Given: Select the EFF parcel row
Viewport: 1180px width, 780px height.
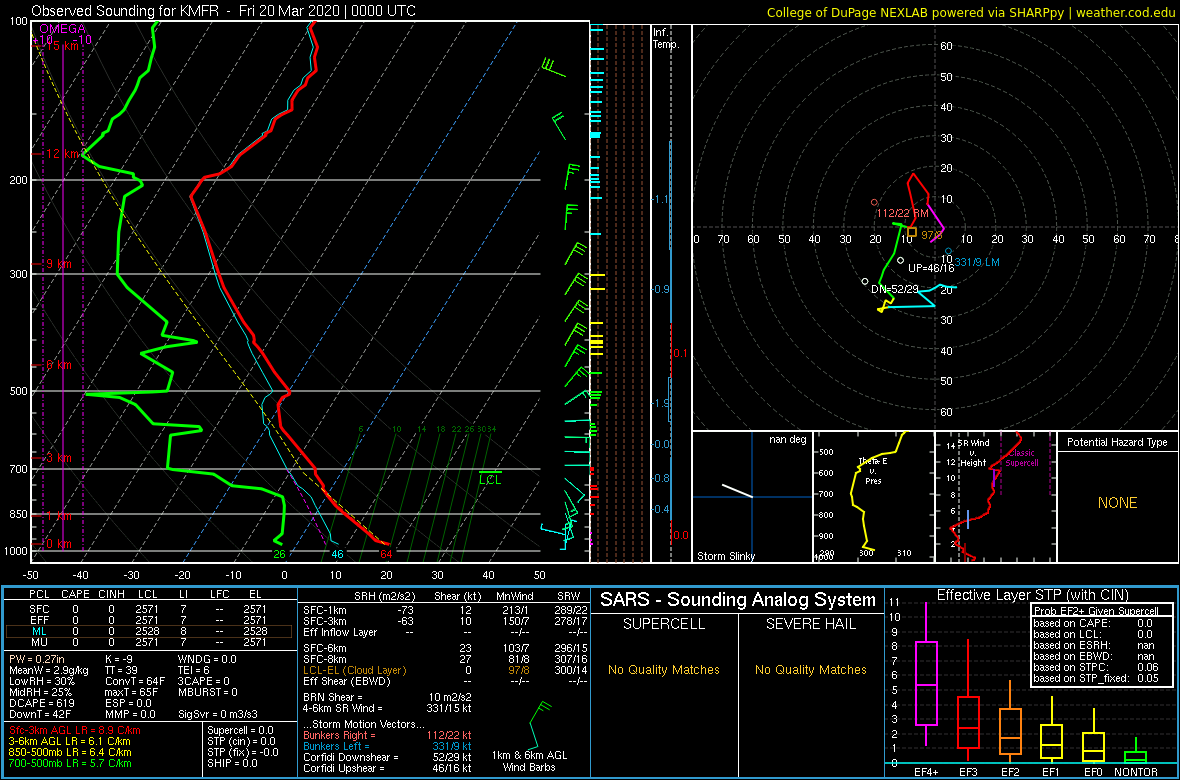Looking at the screenshot, I should click(150, 619).
